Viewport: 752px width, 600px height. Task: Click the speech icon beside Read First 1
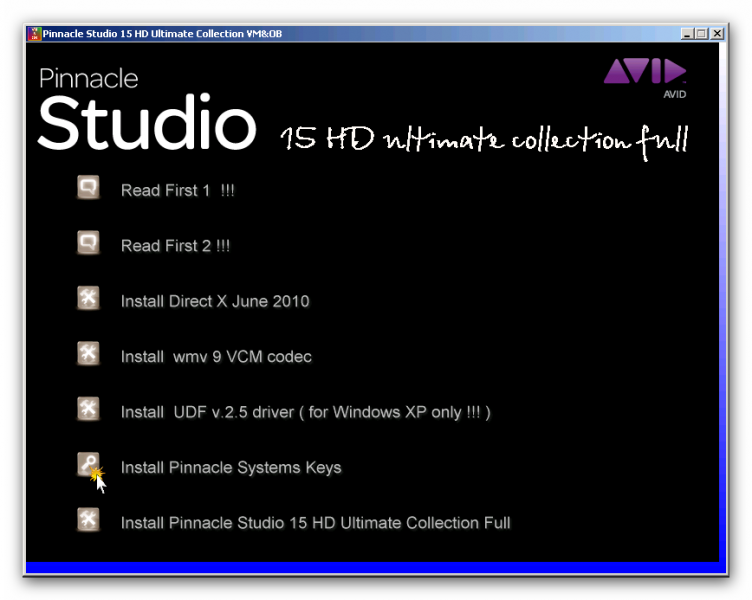pyautogui.click(x=88, y=187)
